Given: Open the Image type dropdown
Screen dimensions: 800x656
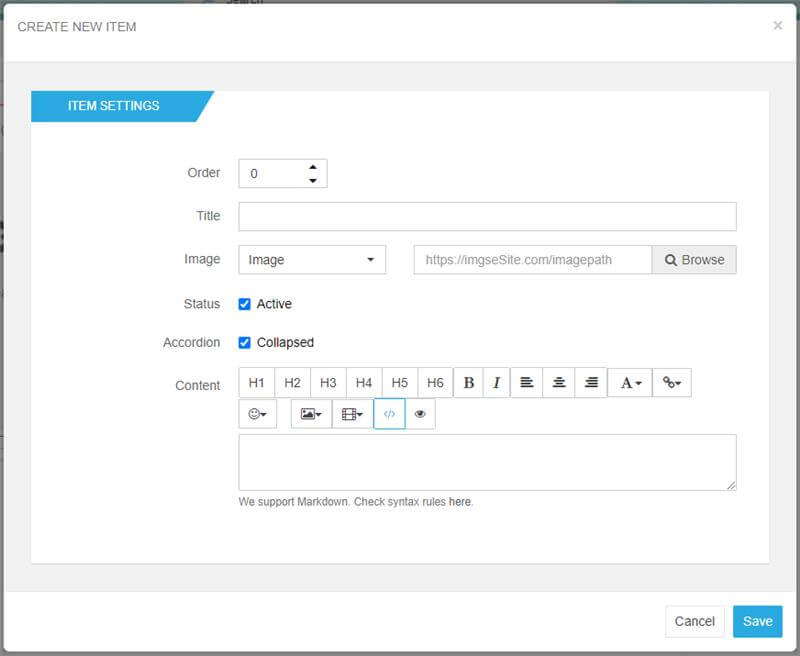Looking at the screenshot, I should pyautogui.click(x=312, y=260).
